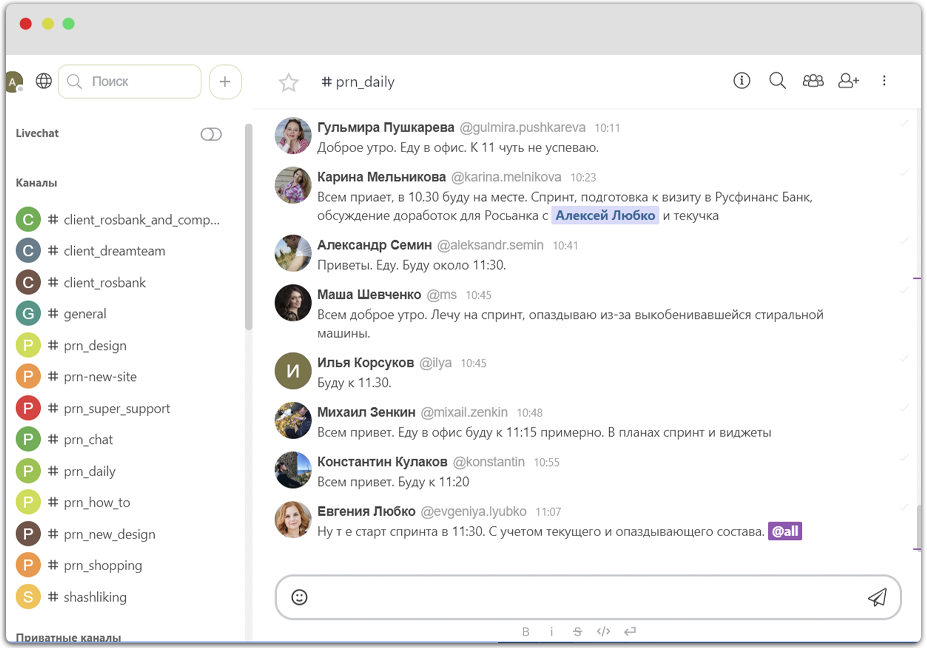
Task: Open the channel members list icon
Action: (813, 80)
